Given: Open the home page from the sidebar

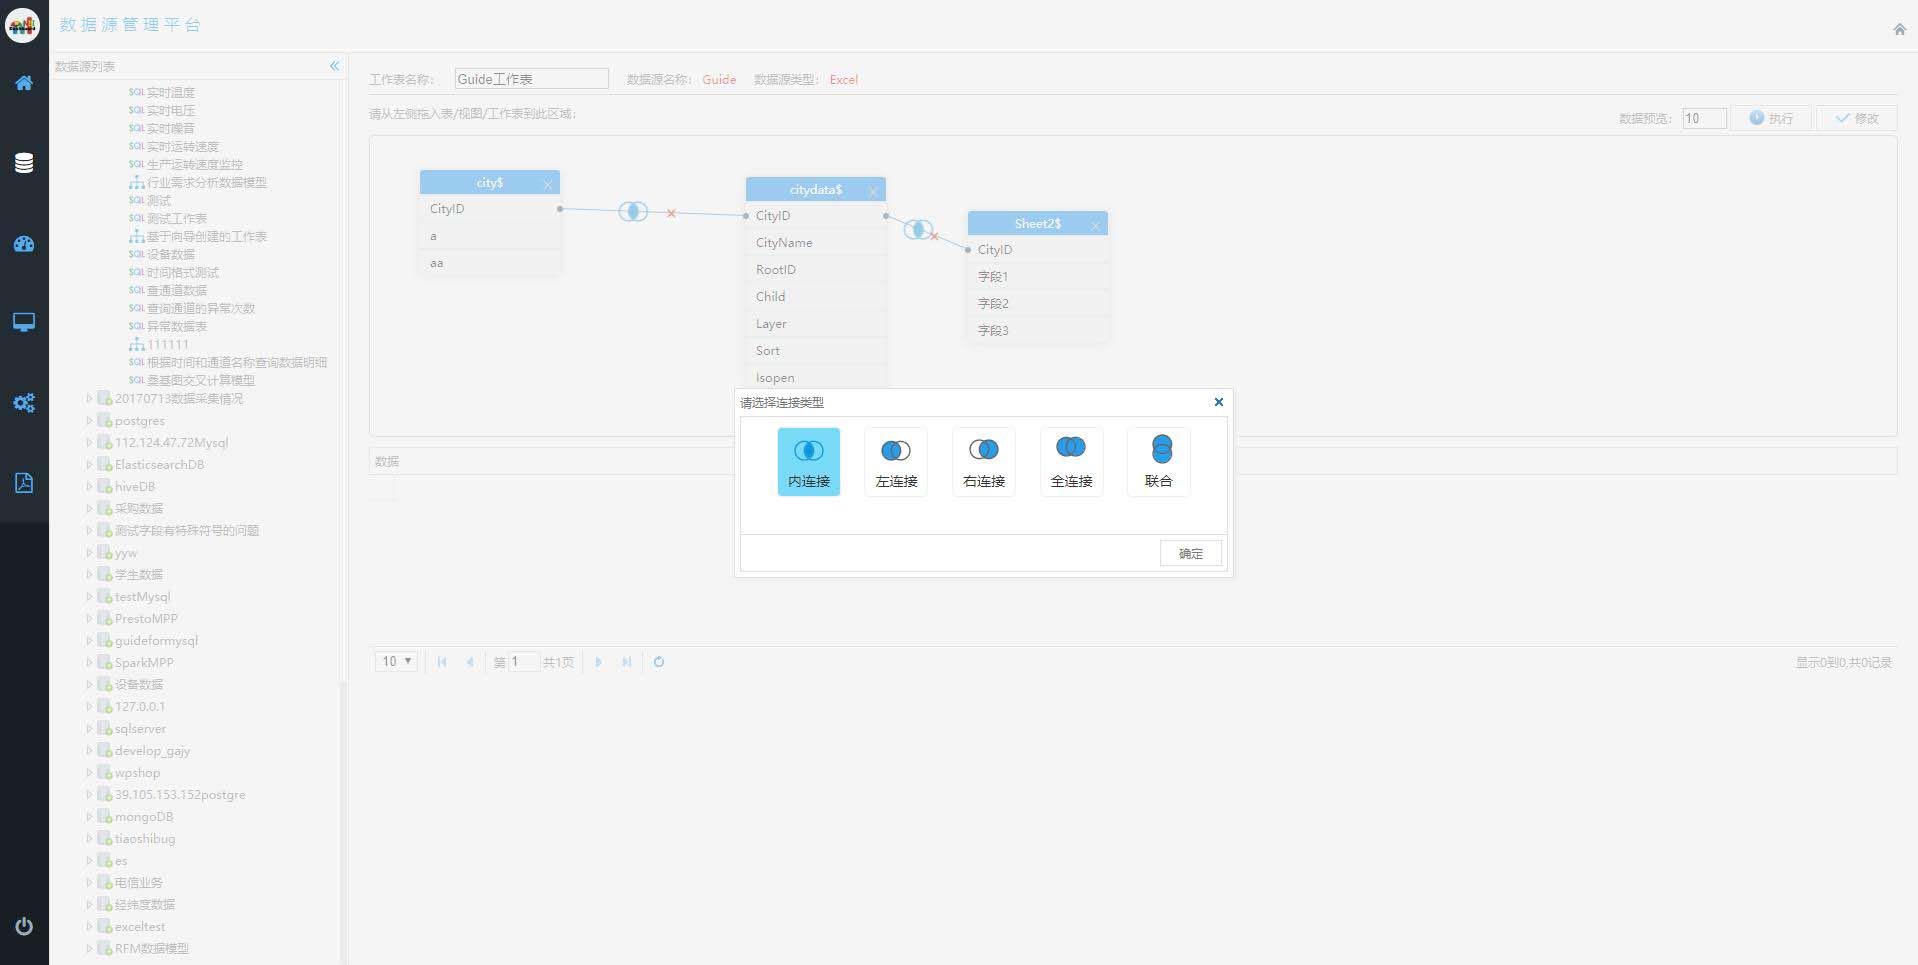Looking at the screenshot, I should coord(24,83).
